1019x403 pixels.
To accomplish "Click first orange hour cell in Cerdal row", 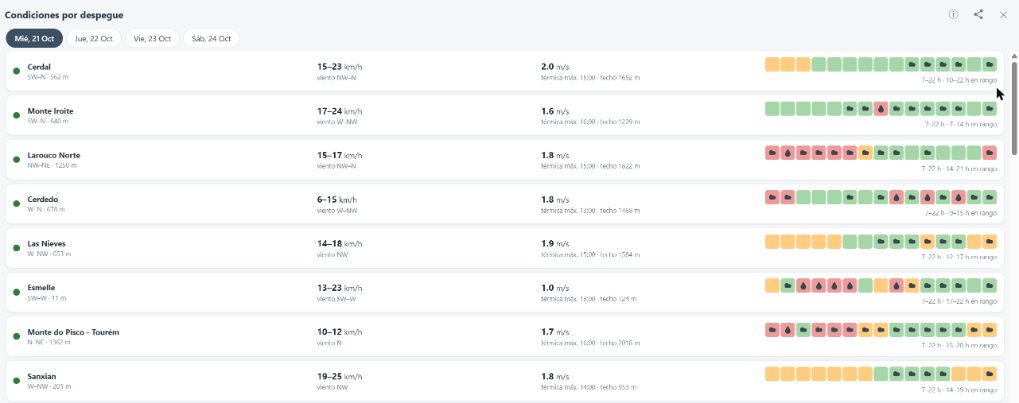I will 772,64.
